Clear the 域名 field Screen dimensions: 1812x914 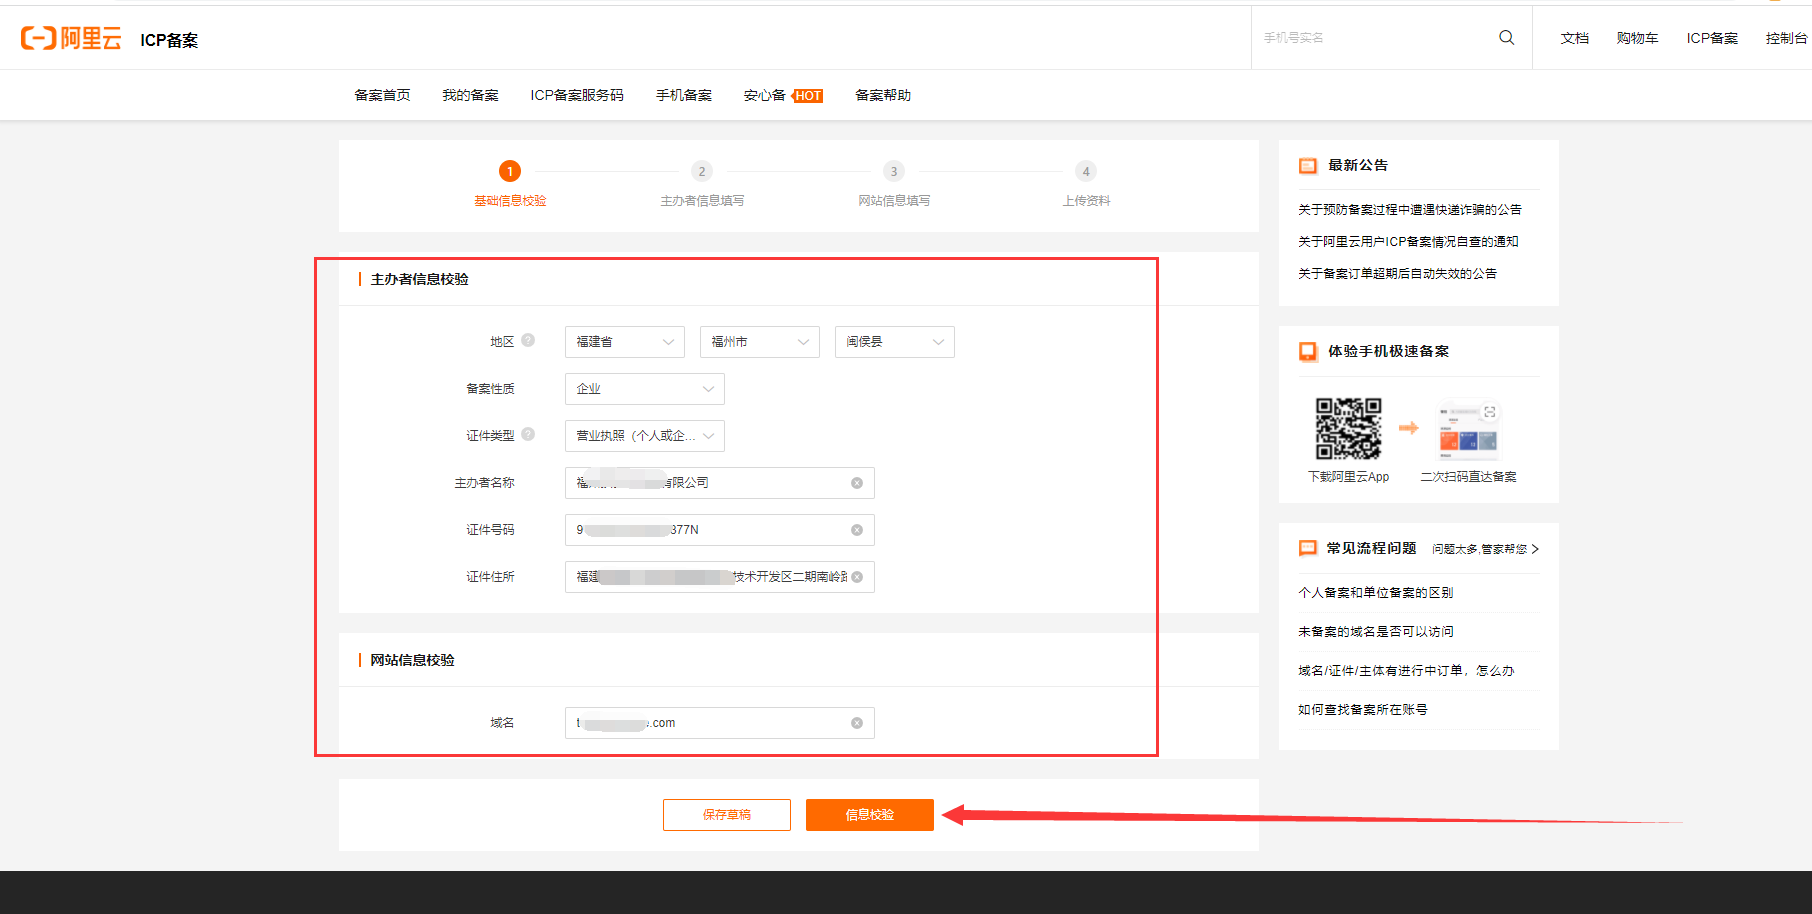[857, 723]
